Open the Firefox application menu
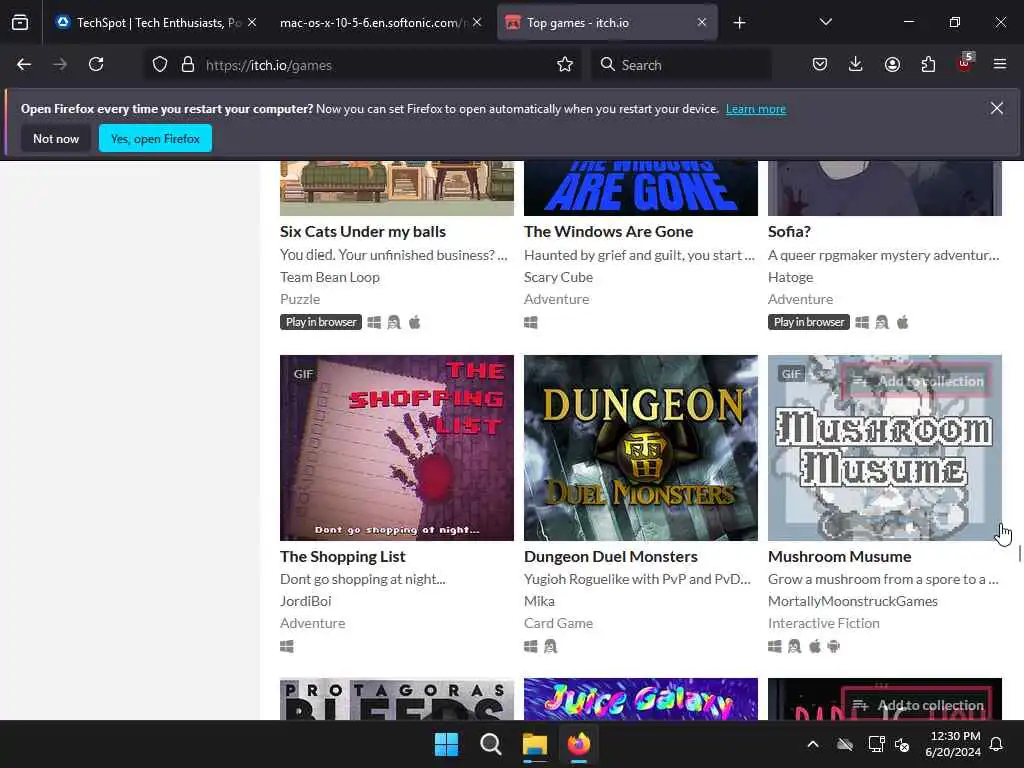 1000,65
